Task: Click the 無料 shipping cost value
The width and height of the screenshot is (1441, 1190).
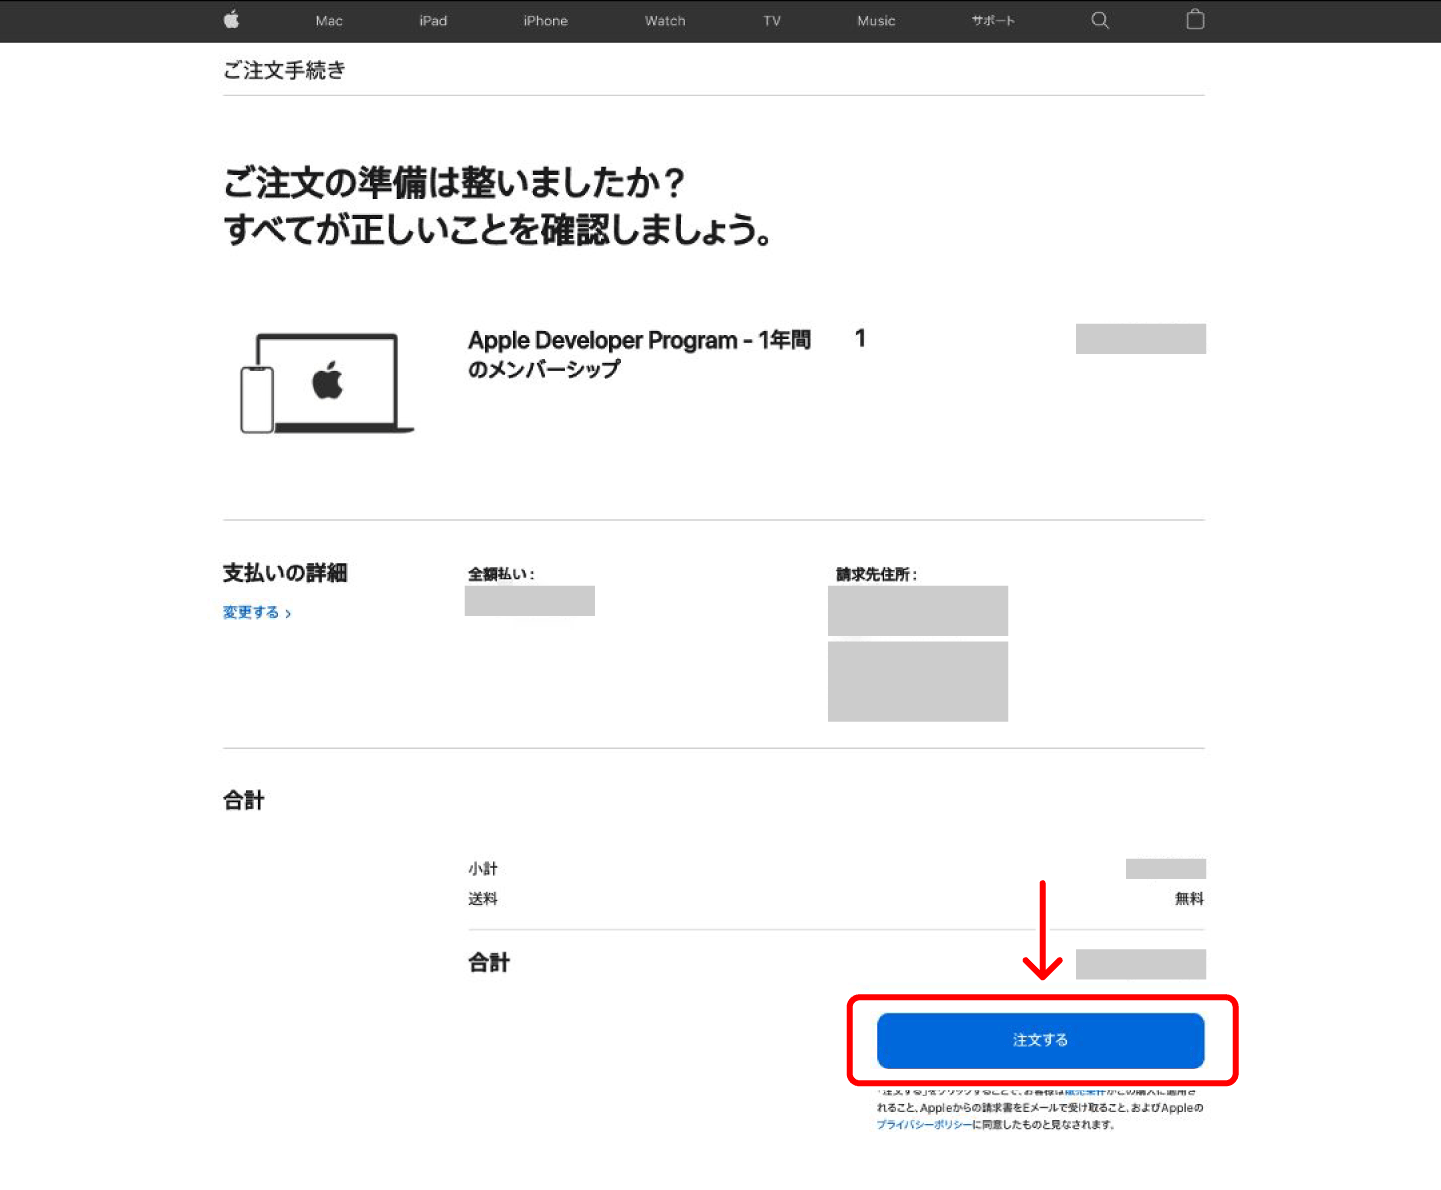Action: [x=1189, y=899]
